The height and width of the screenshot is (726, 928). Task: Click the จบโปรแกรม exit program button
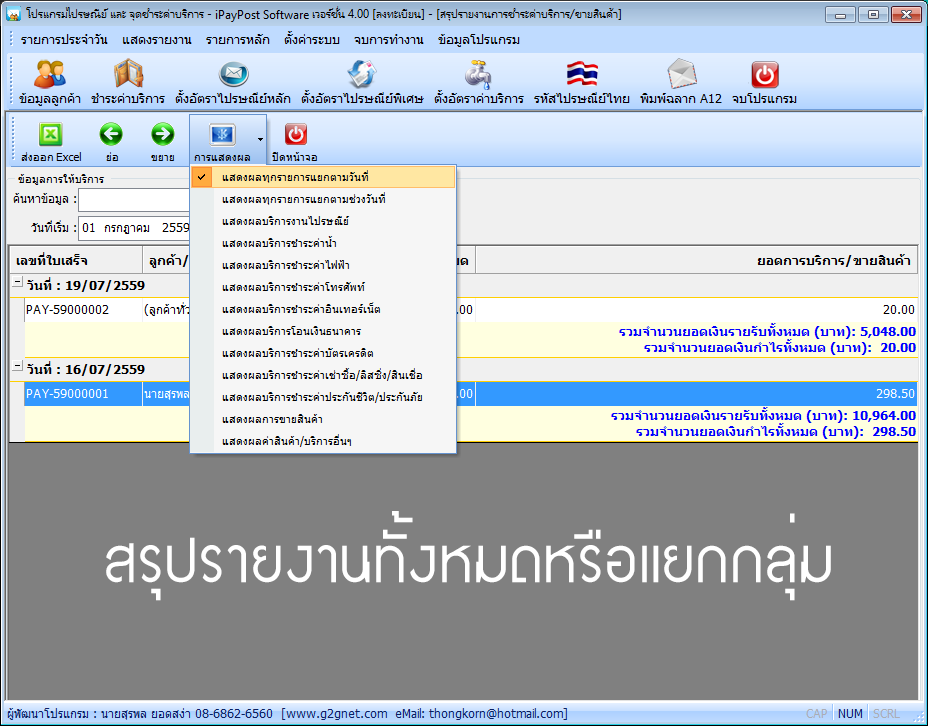click(764, 82)
